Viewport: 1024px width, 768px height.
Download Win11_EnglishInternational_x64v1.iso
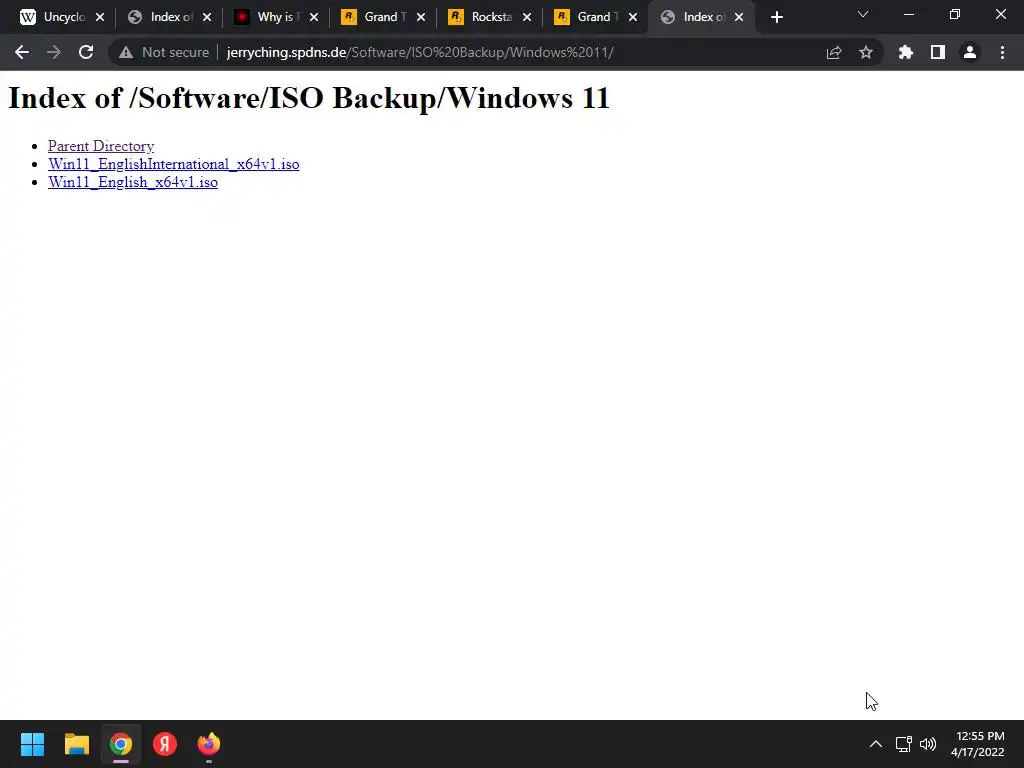[x=174, y=164]
